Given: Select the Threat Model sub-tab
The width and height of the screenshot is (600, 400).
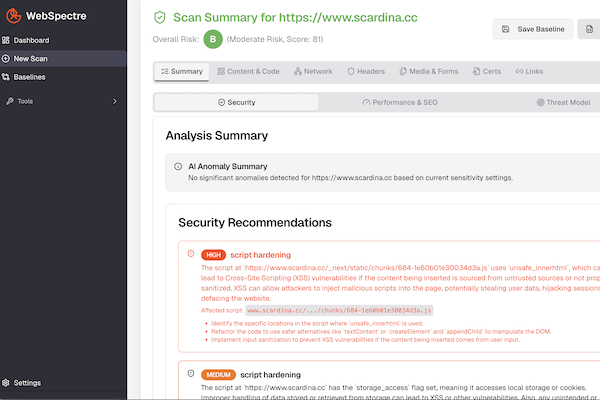Looking at the screenshot, I should pyautogui.click(x=564, y=102).
